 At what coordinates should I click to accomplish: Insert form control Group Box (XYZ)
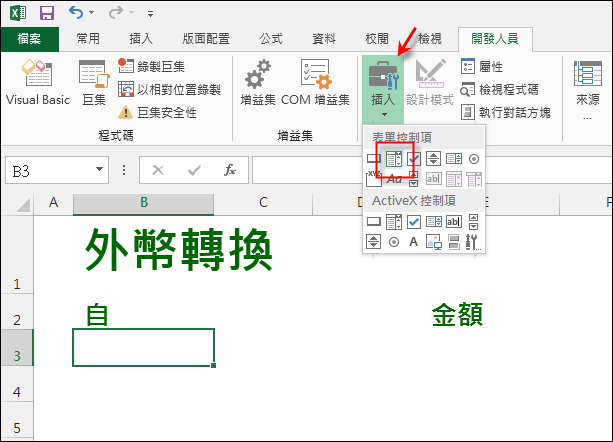click(x=374, y=179)
